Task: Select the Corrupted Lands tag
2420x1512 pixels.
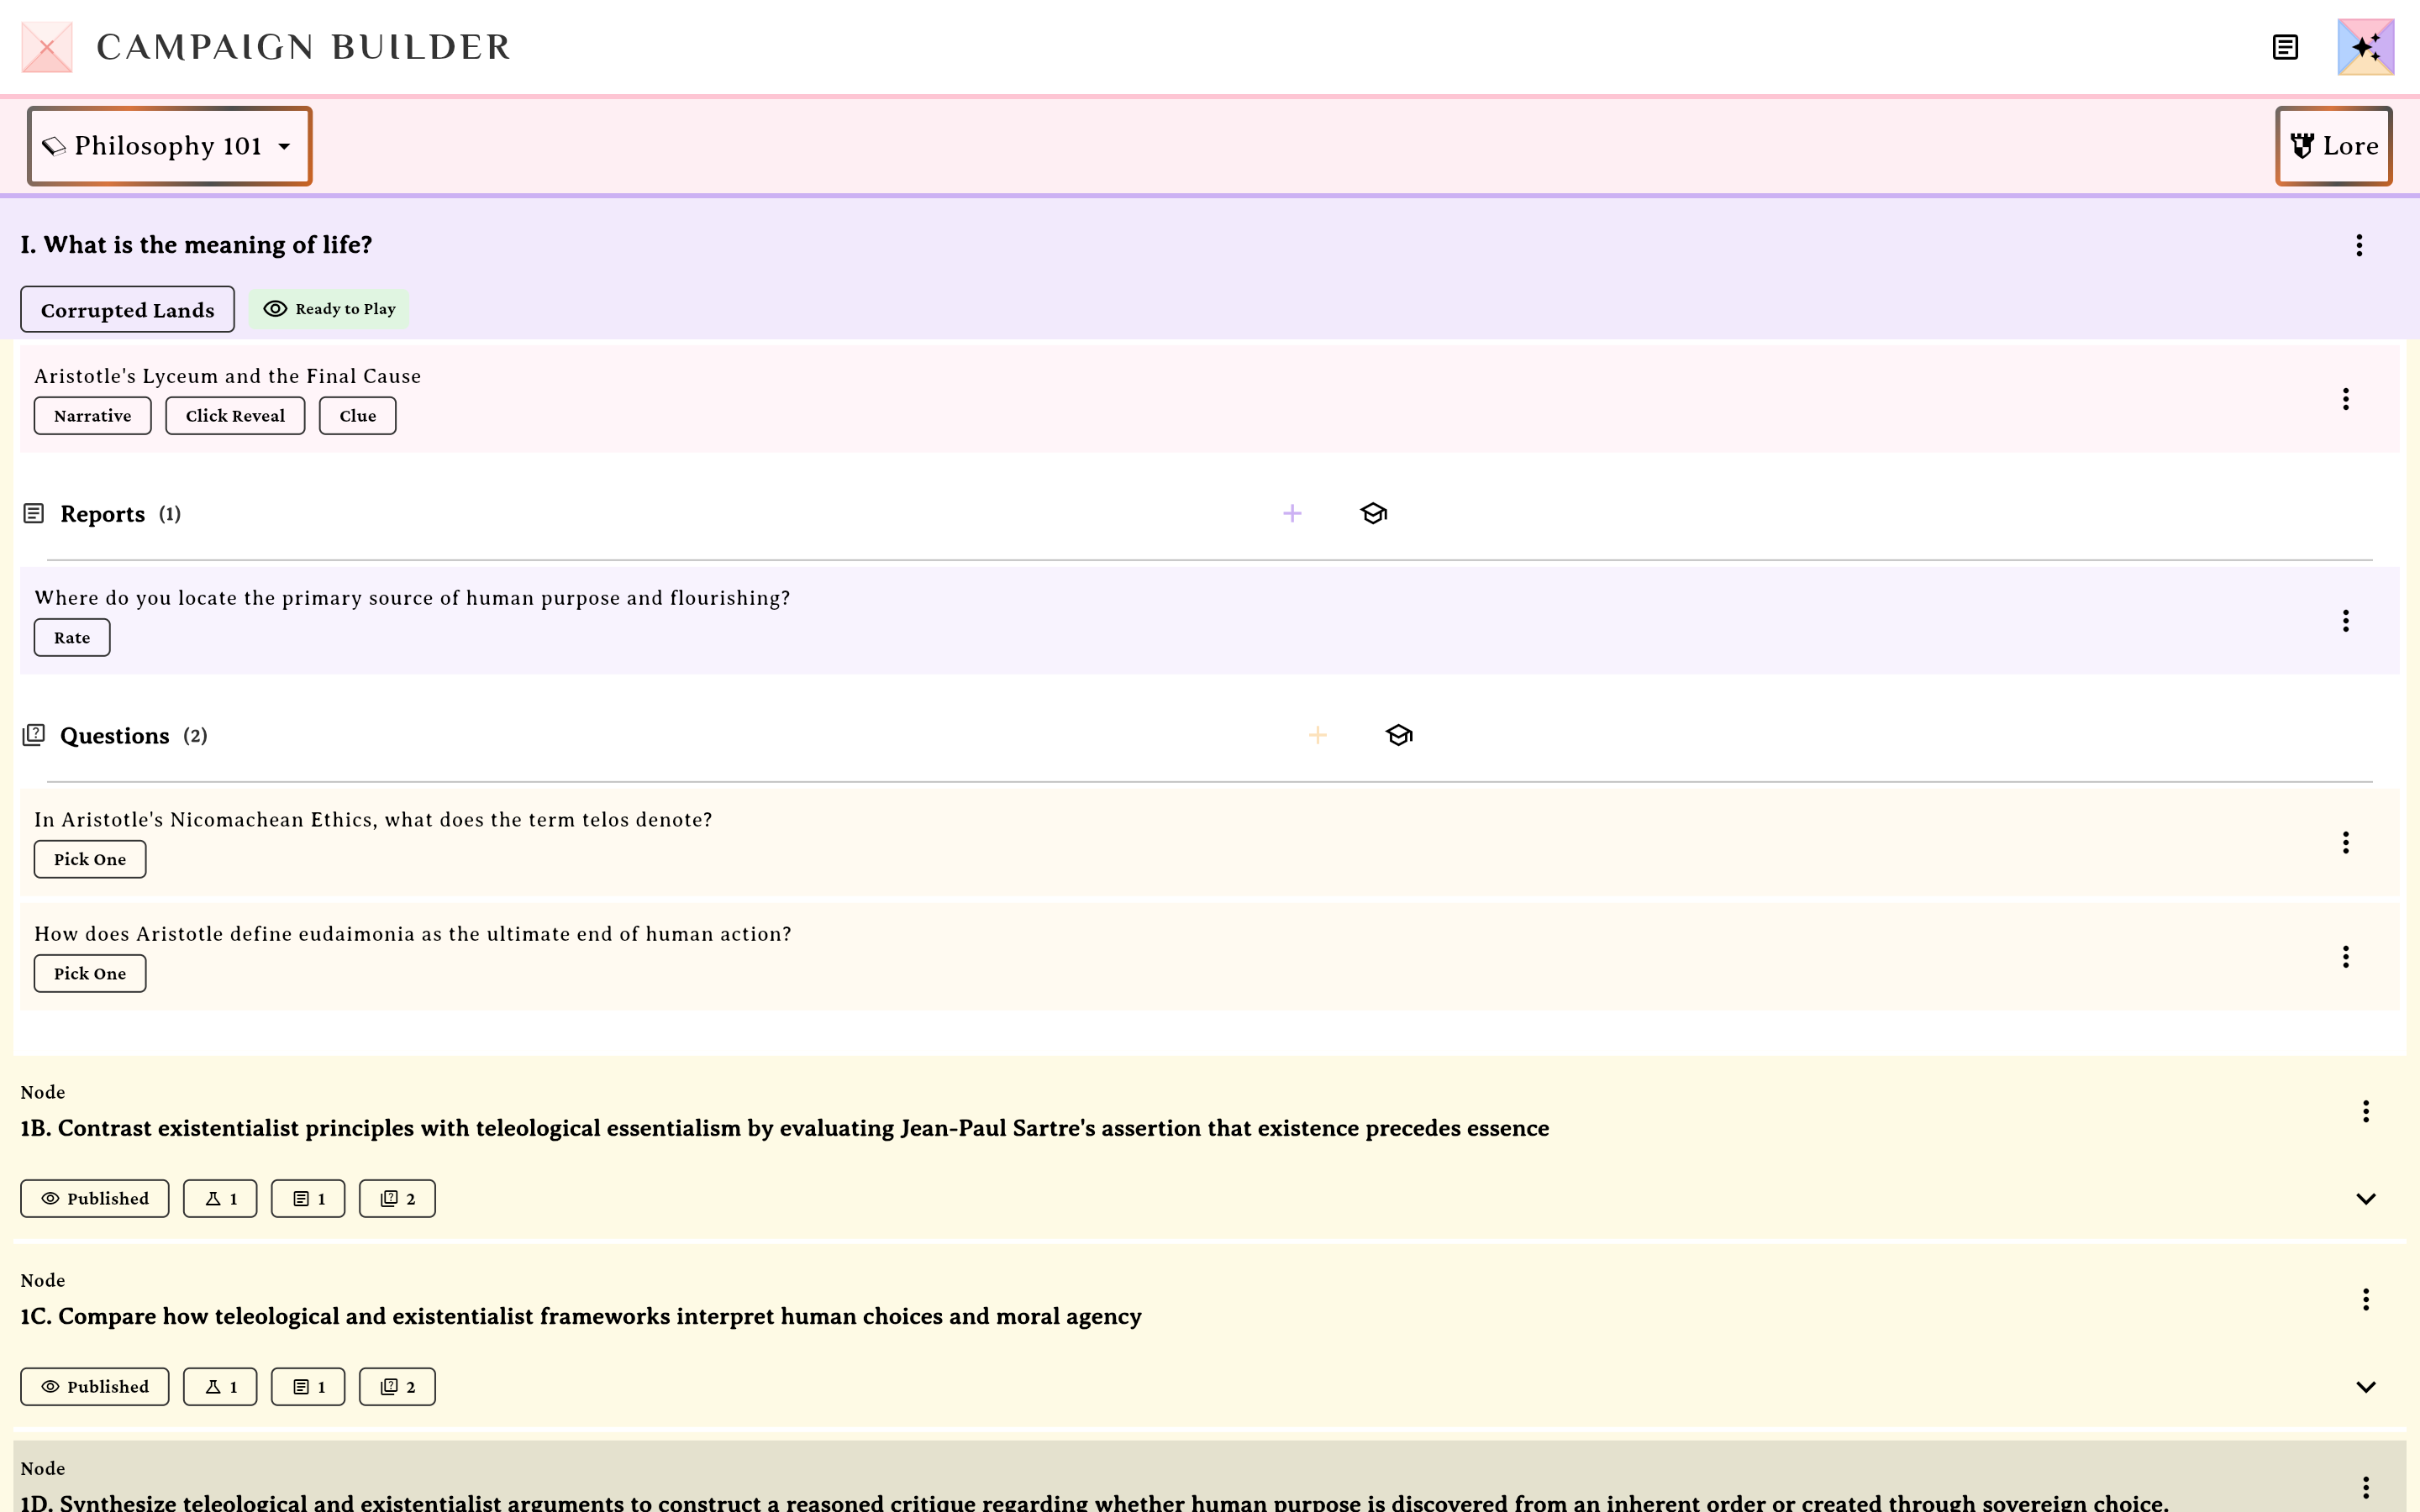Action: (x=128, y=310)
